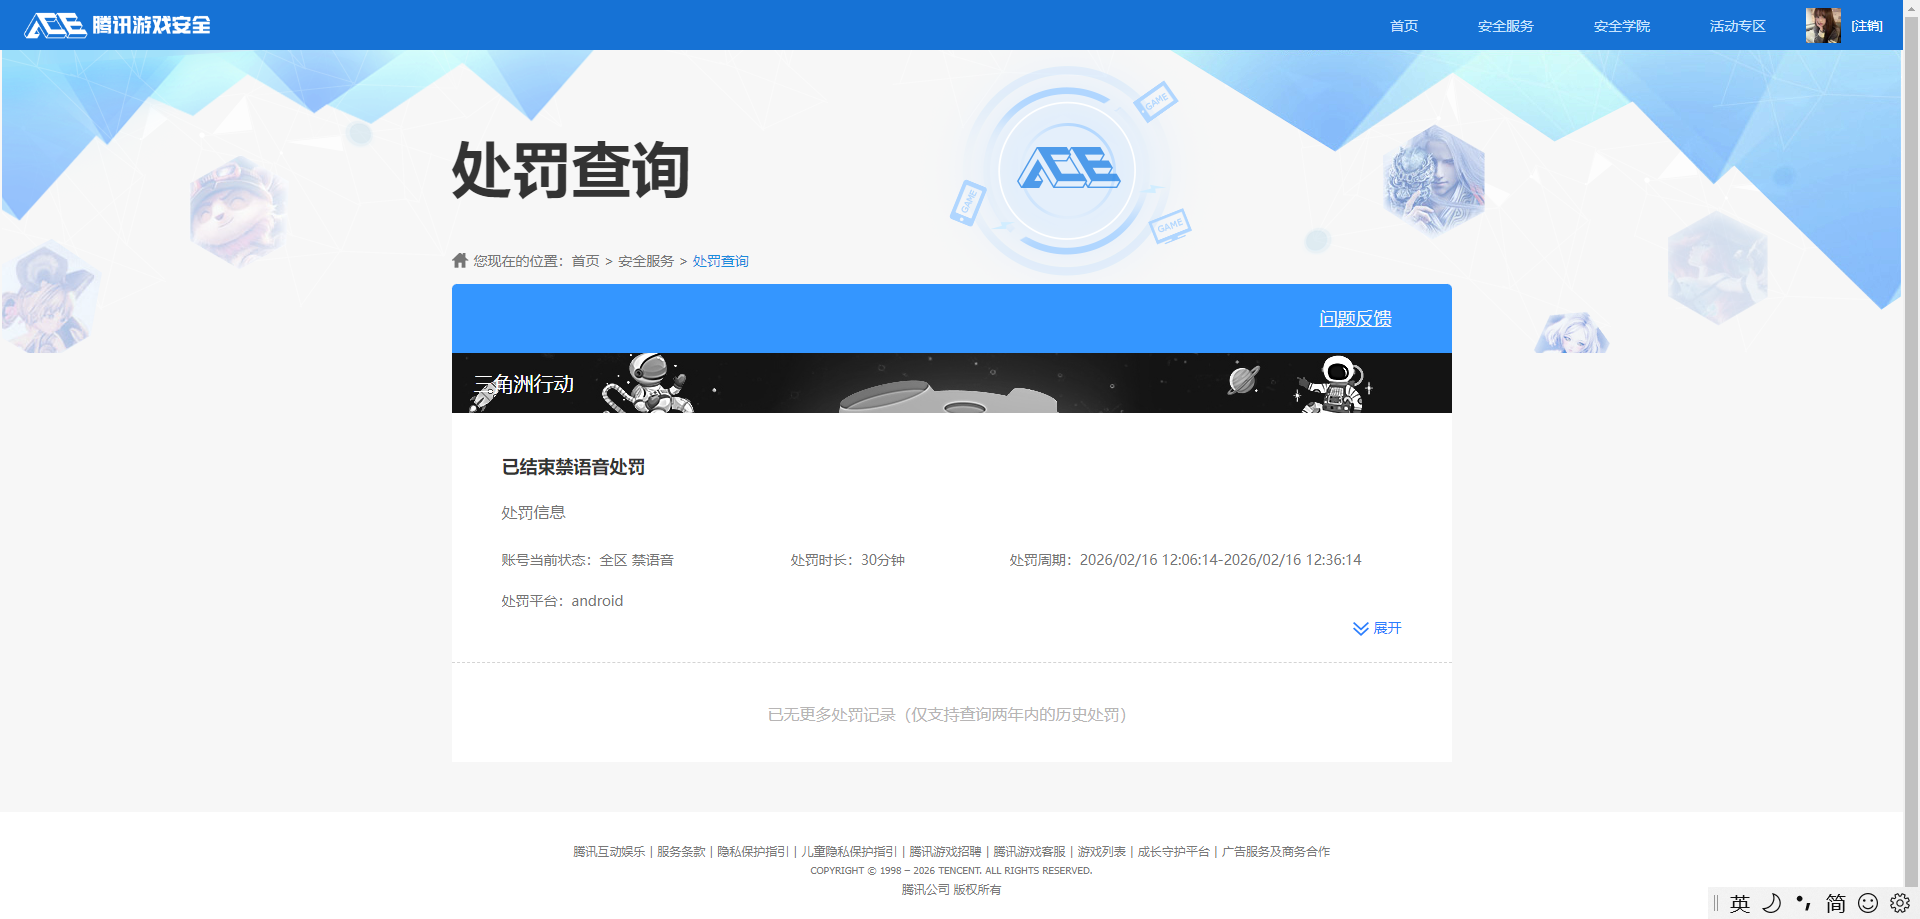The height and width of the screenshot is (919, 1920).
Task: Open the 问题反馈 feedback link
Action: point(1355,318)
